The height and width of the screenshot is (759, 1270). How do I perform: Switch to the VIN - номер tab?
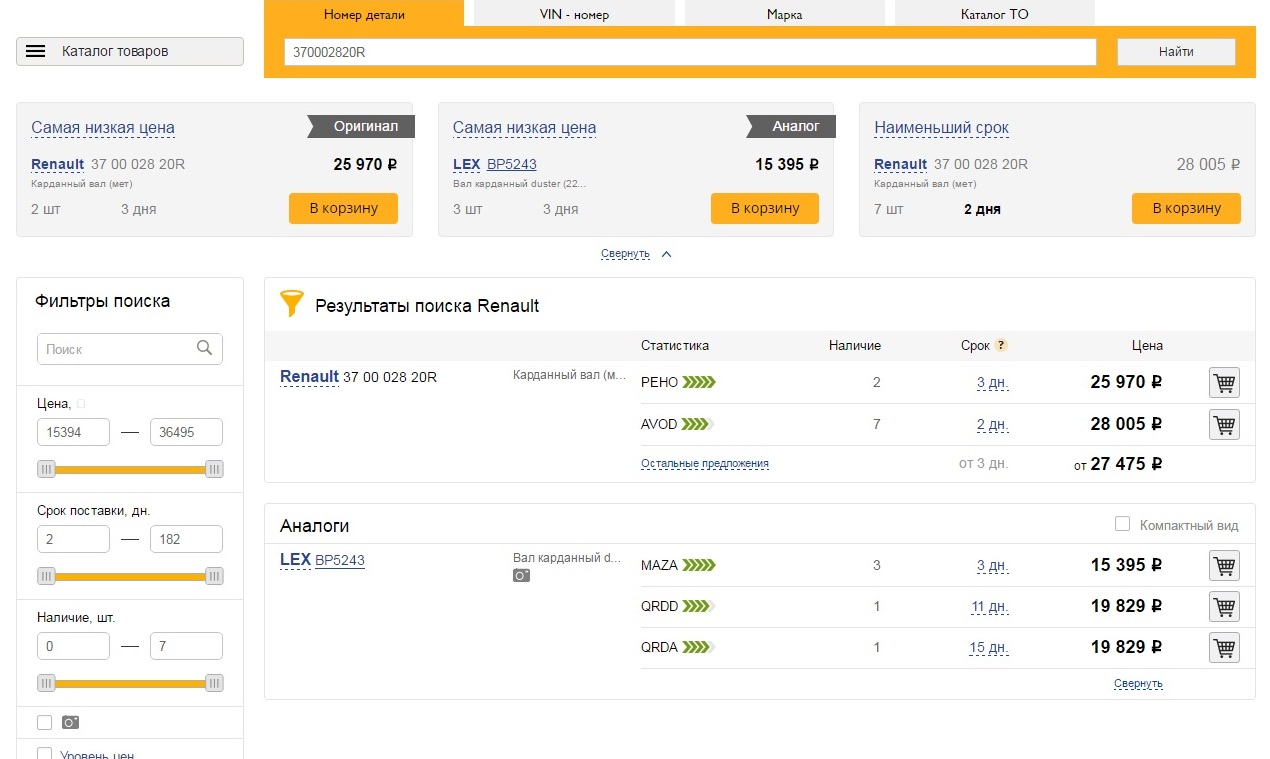[x=574, y=14]
